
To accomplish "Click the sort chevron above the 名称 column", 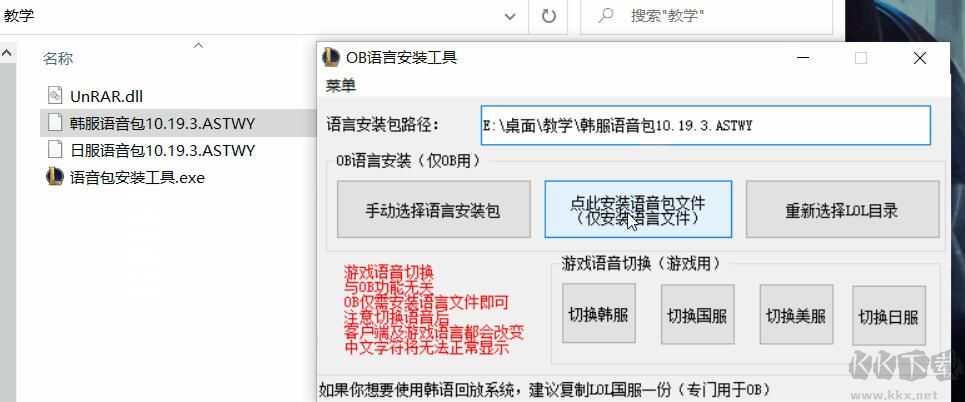I will click(x=198, y=46).
